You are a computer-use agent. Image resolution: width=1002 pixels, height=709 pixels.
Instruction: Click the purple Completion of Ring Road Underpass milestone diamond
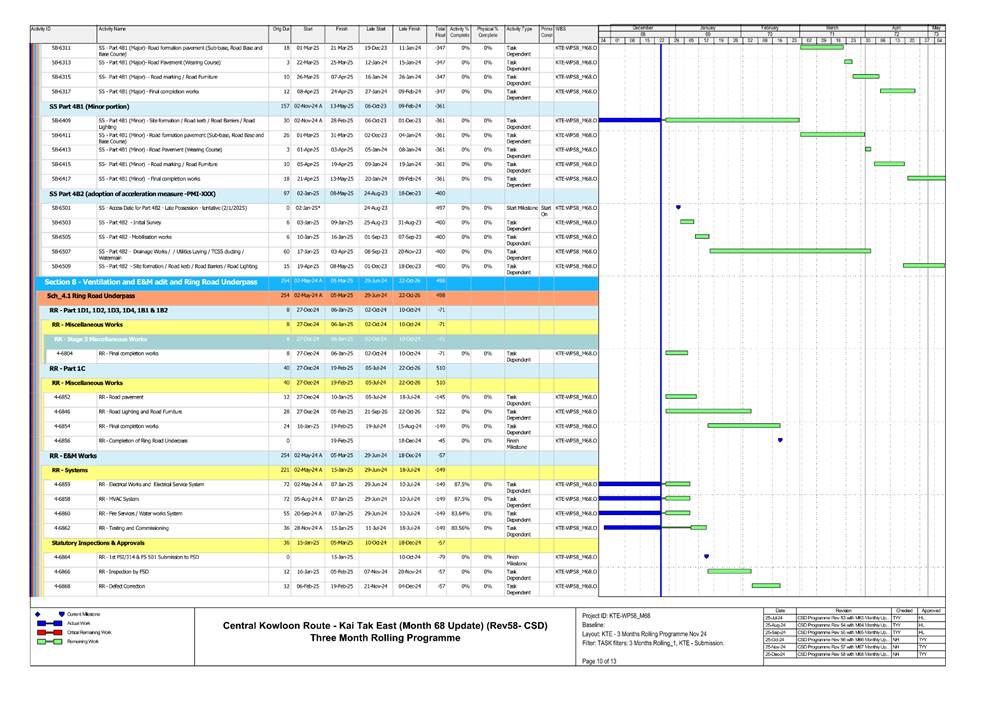point(779,439)
